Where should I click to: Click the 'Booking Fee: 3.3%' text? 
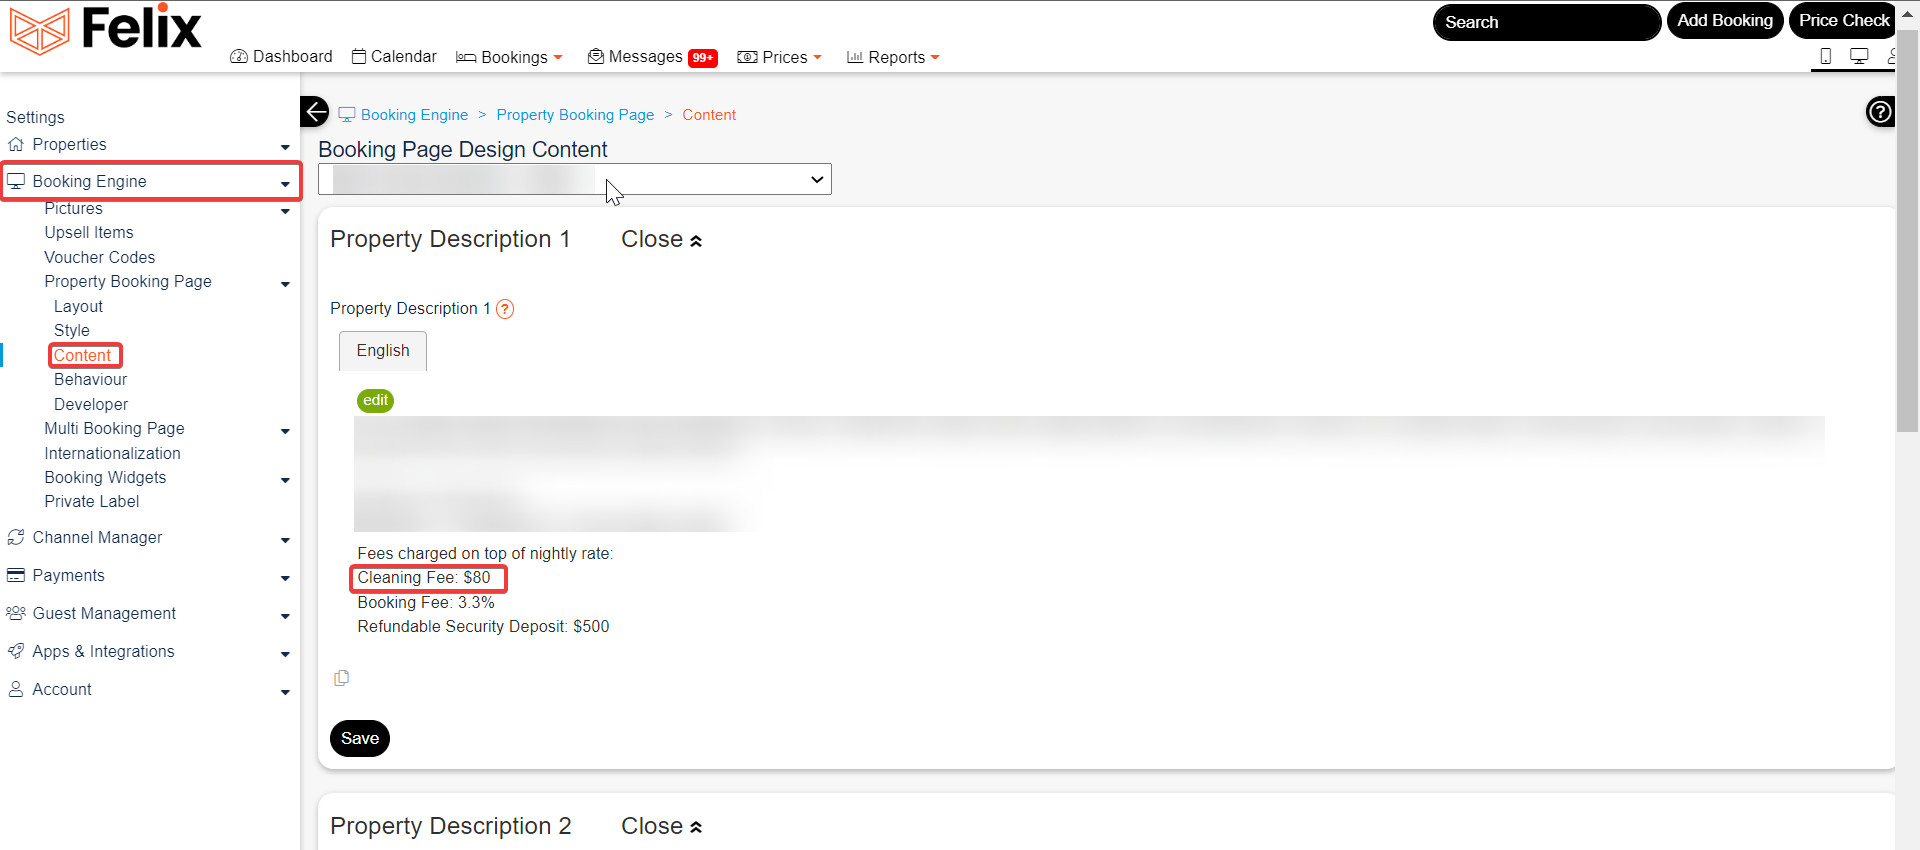tap(426, 603)
